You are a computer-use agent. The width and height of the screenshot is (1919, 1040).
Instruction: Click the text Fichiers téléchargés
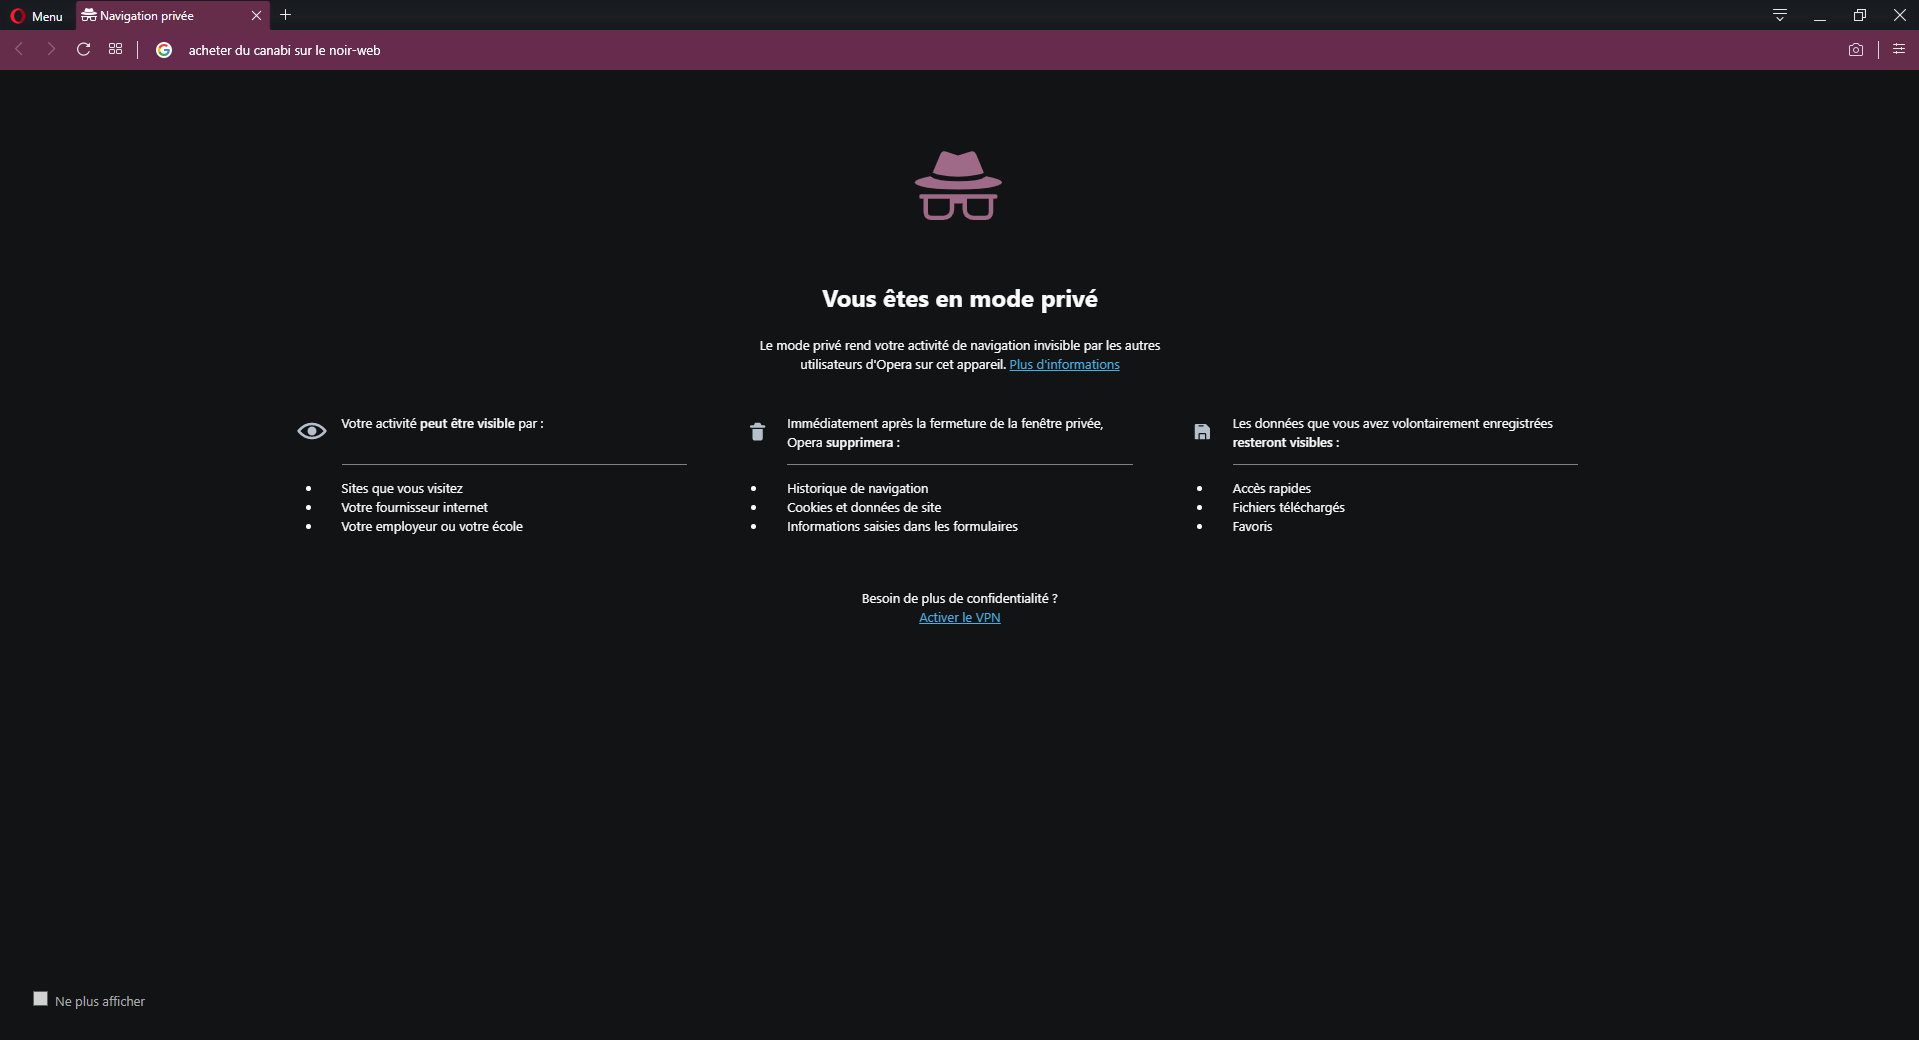point(1288,508)
